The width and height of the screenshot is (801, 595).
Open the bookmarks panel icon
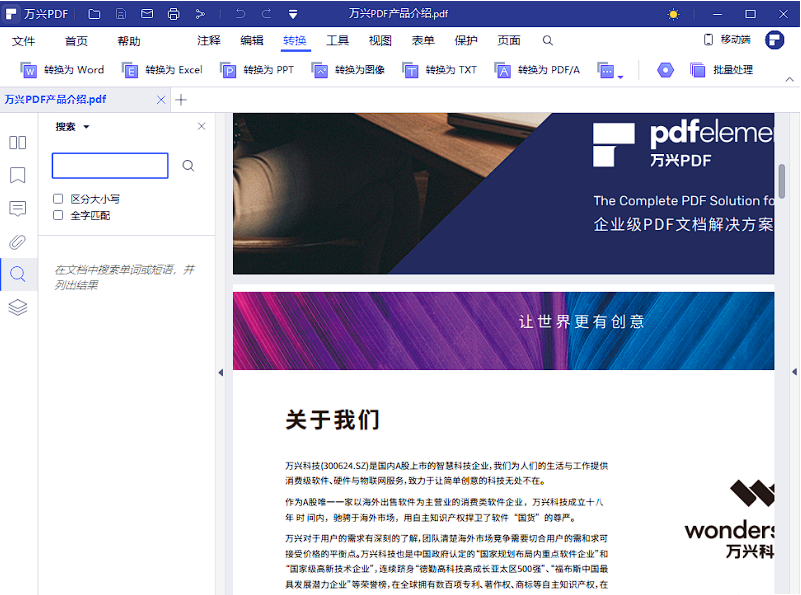click(17, 176)
